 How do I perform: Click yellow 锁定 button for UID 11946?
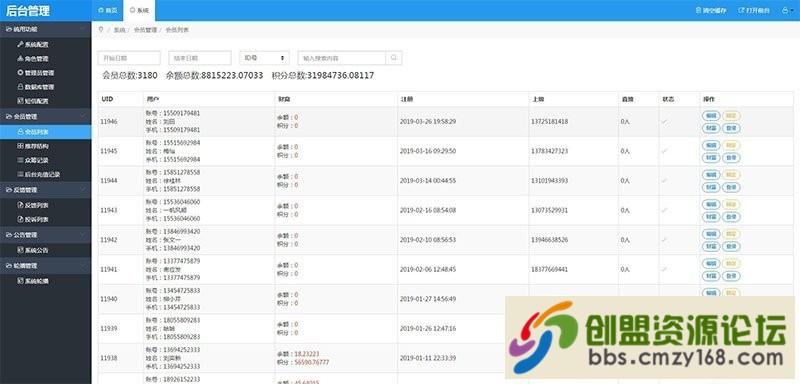click(x=731, y=116)
